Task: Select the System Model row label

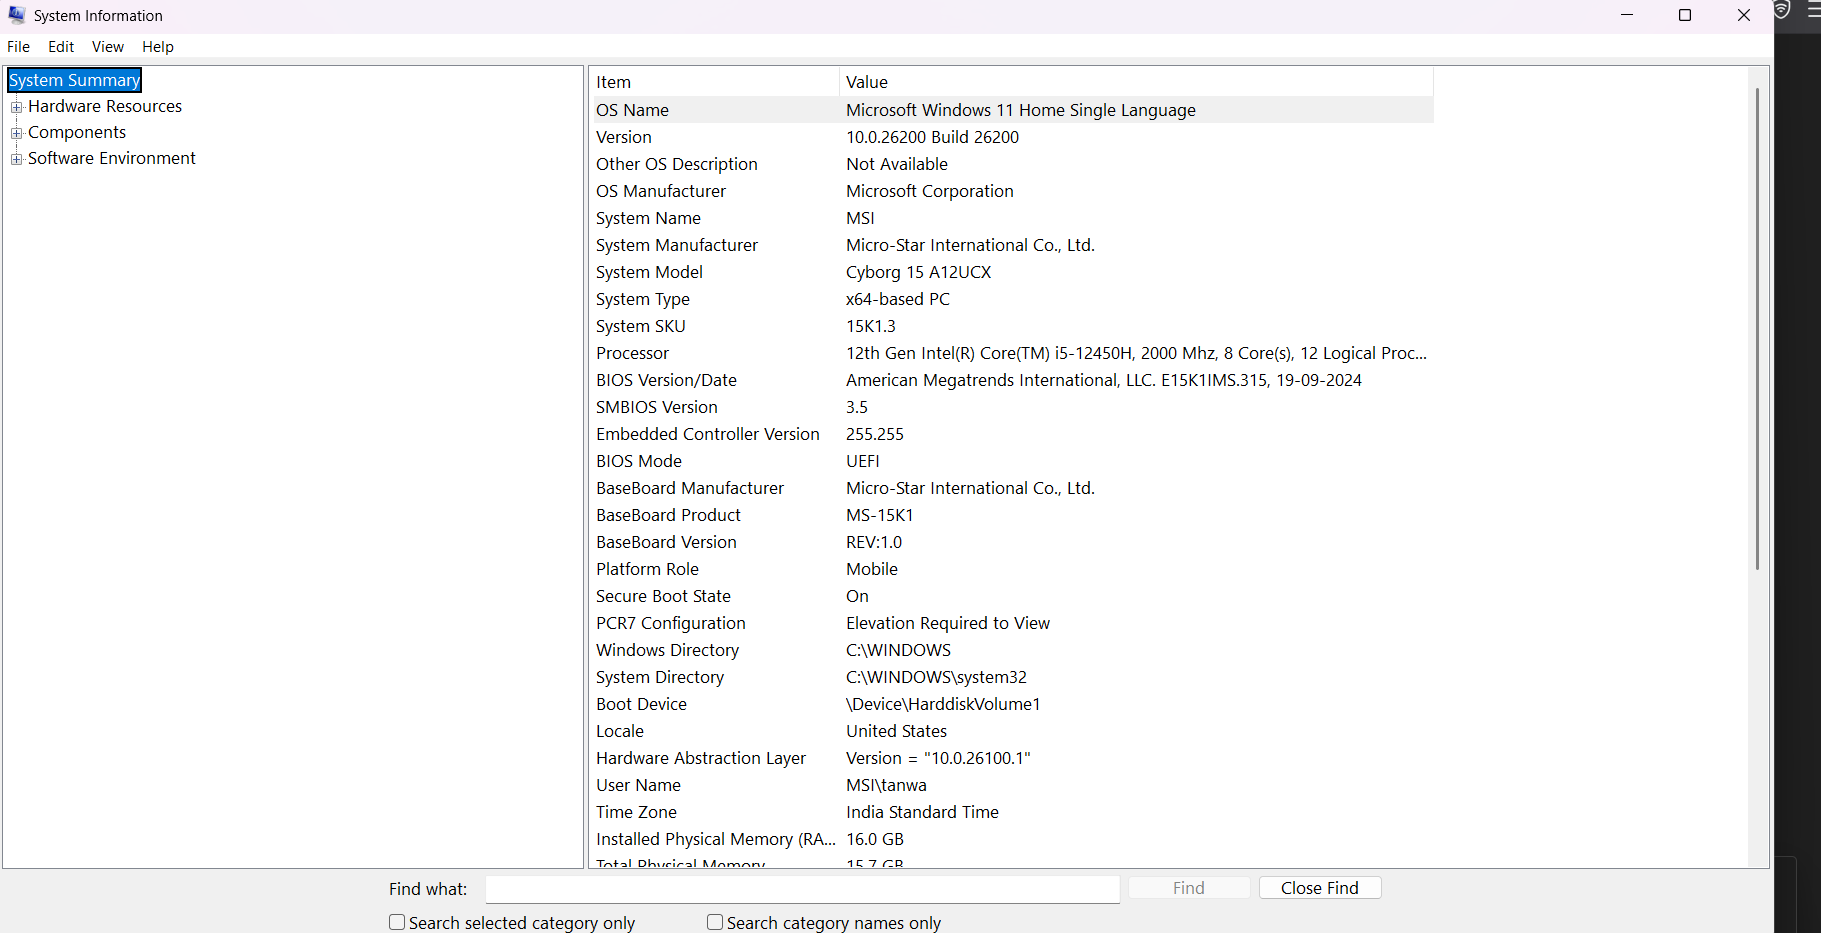Action: coord(649,272)
